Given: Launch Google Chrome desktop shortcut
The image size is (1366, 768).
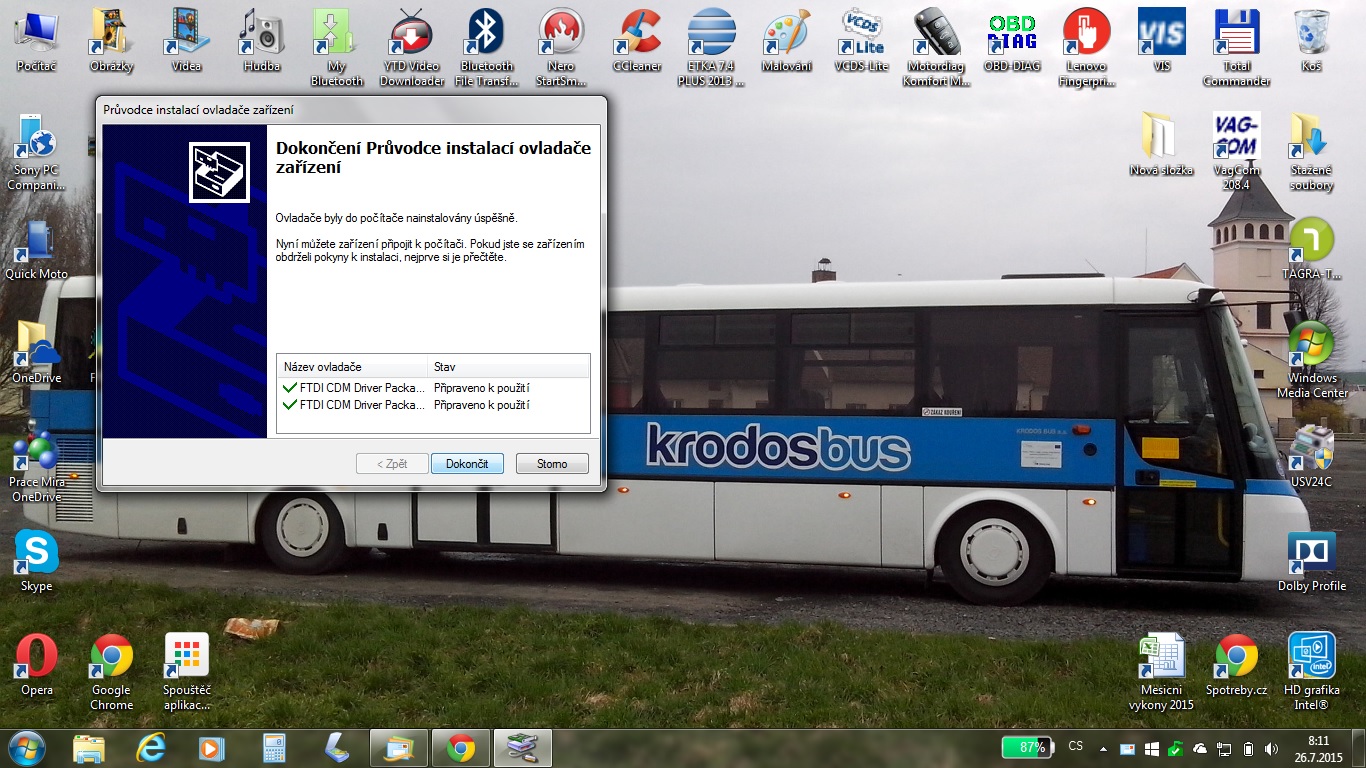Looking at the screenshot, I should coord(111,672).
